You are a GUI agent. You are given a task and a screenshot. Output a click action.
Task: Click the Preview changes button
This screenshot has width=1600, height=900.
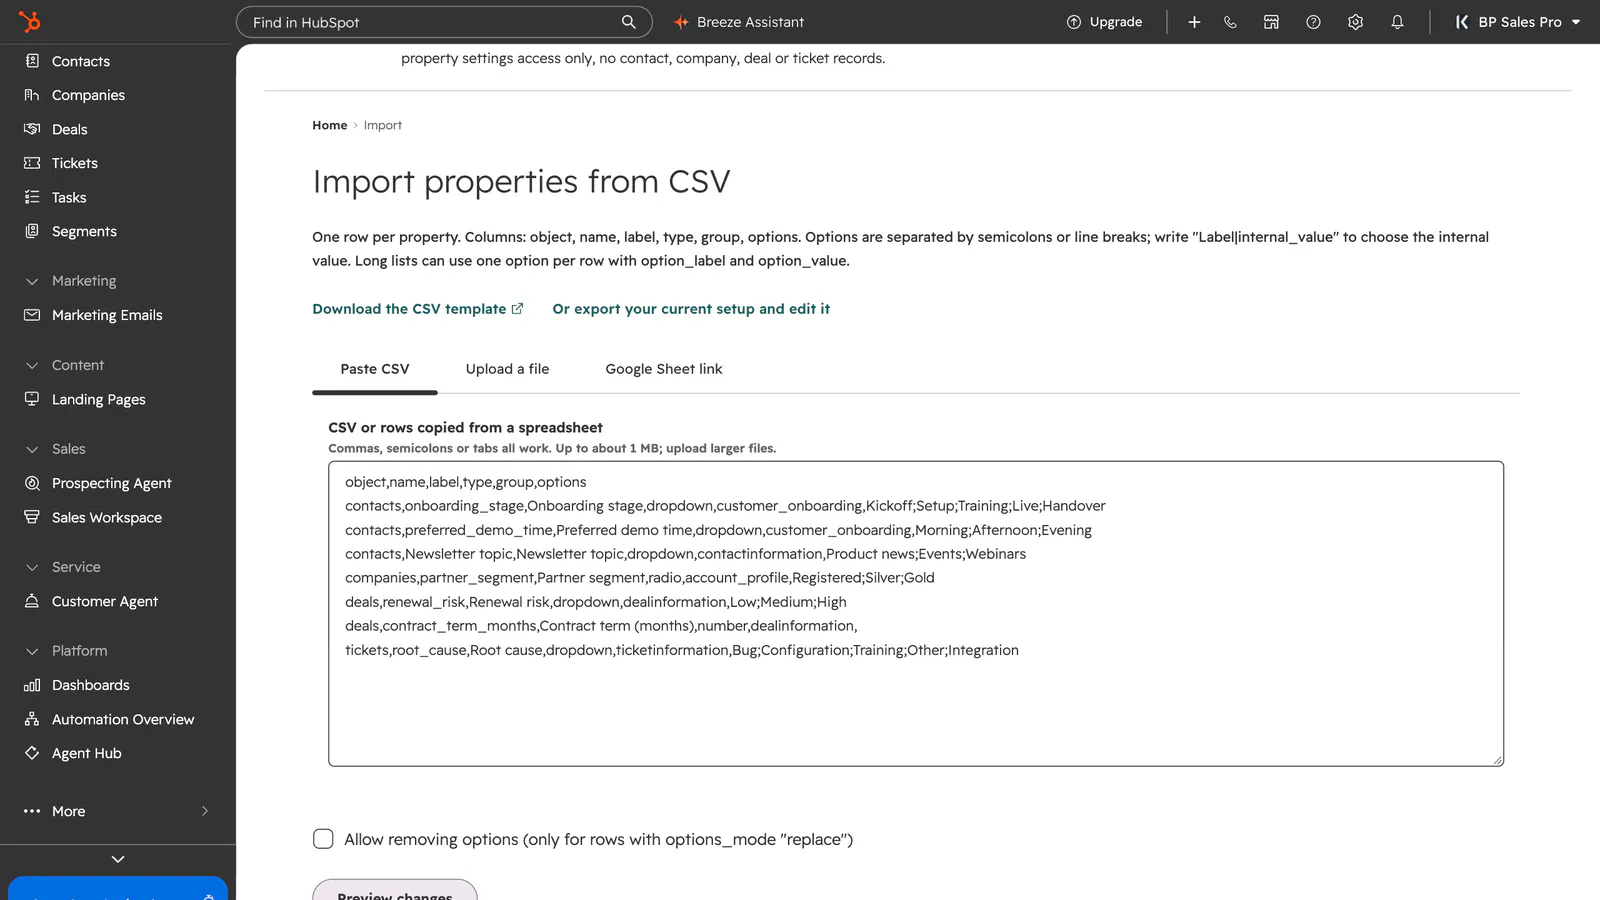[395, 892]
